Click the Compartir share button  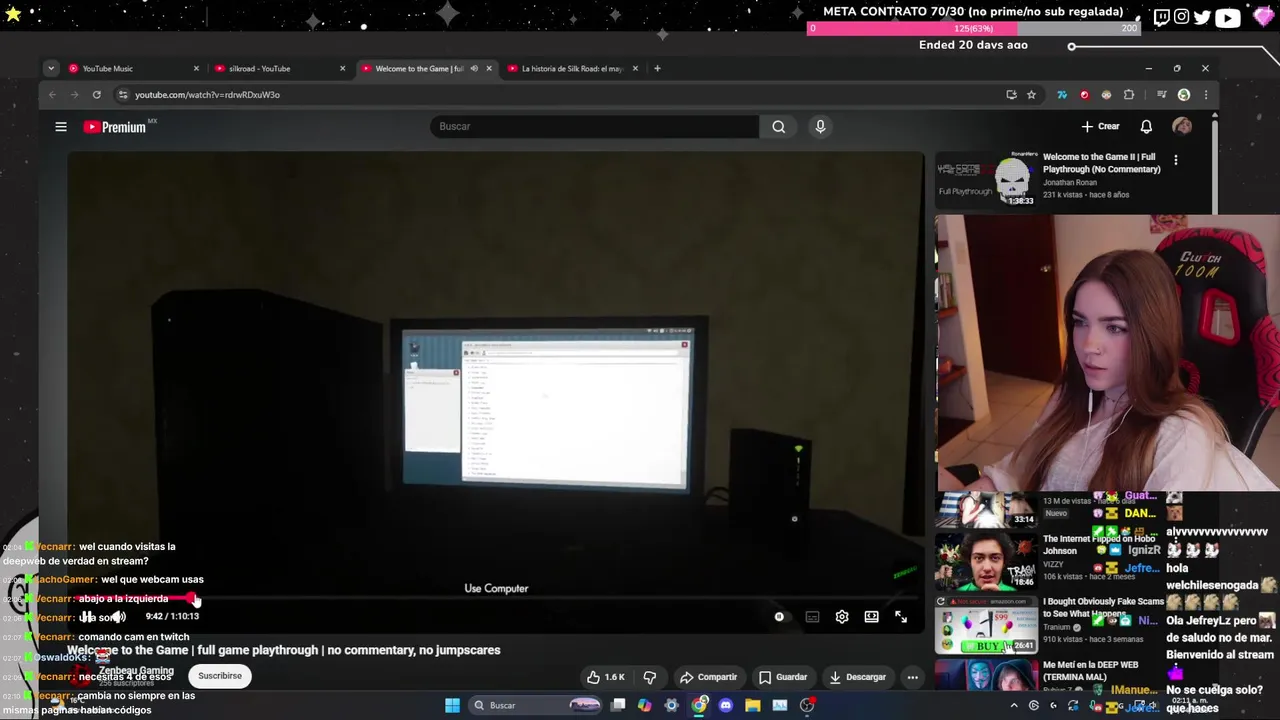point(708,677)
